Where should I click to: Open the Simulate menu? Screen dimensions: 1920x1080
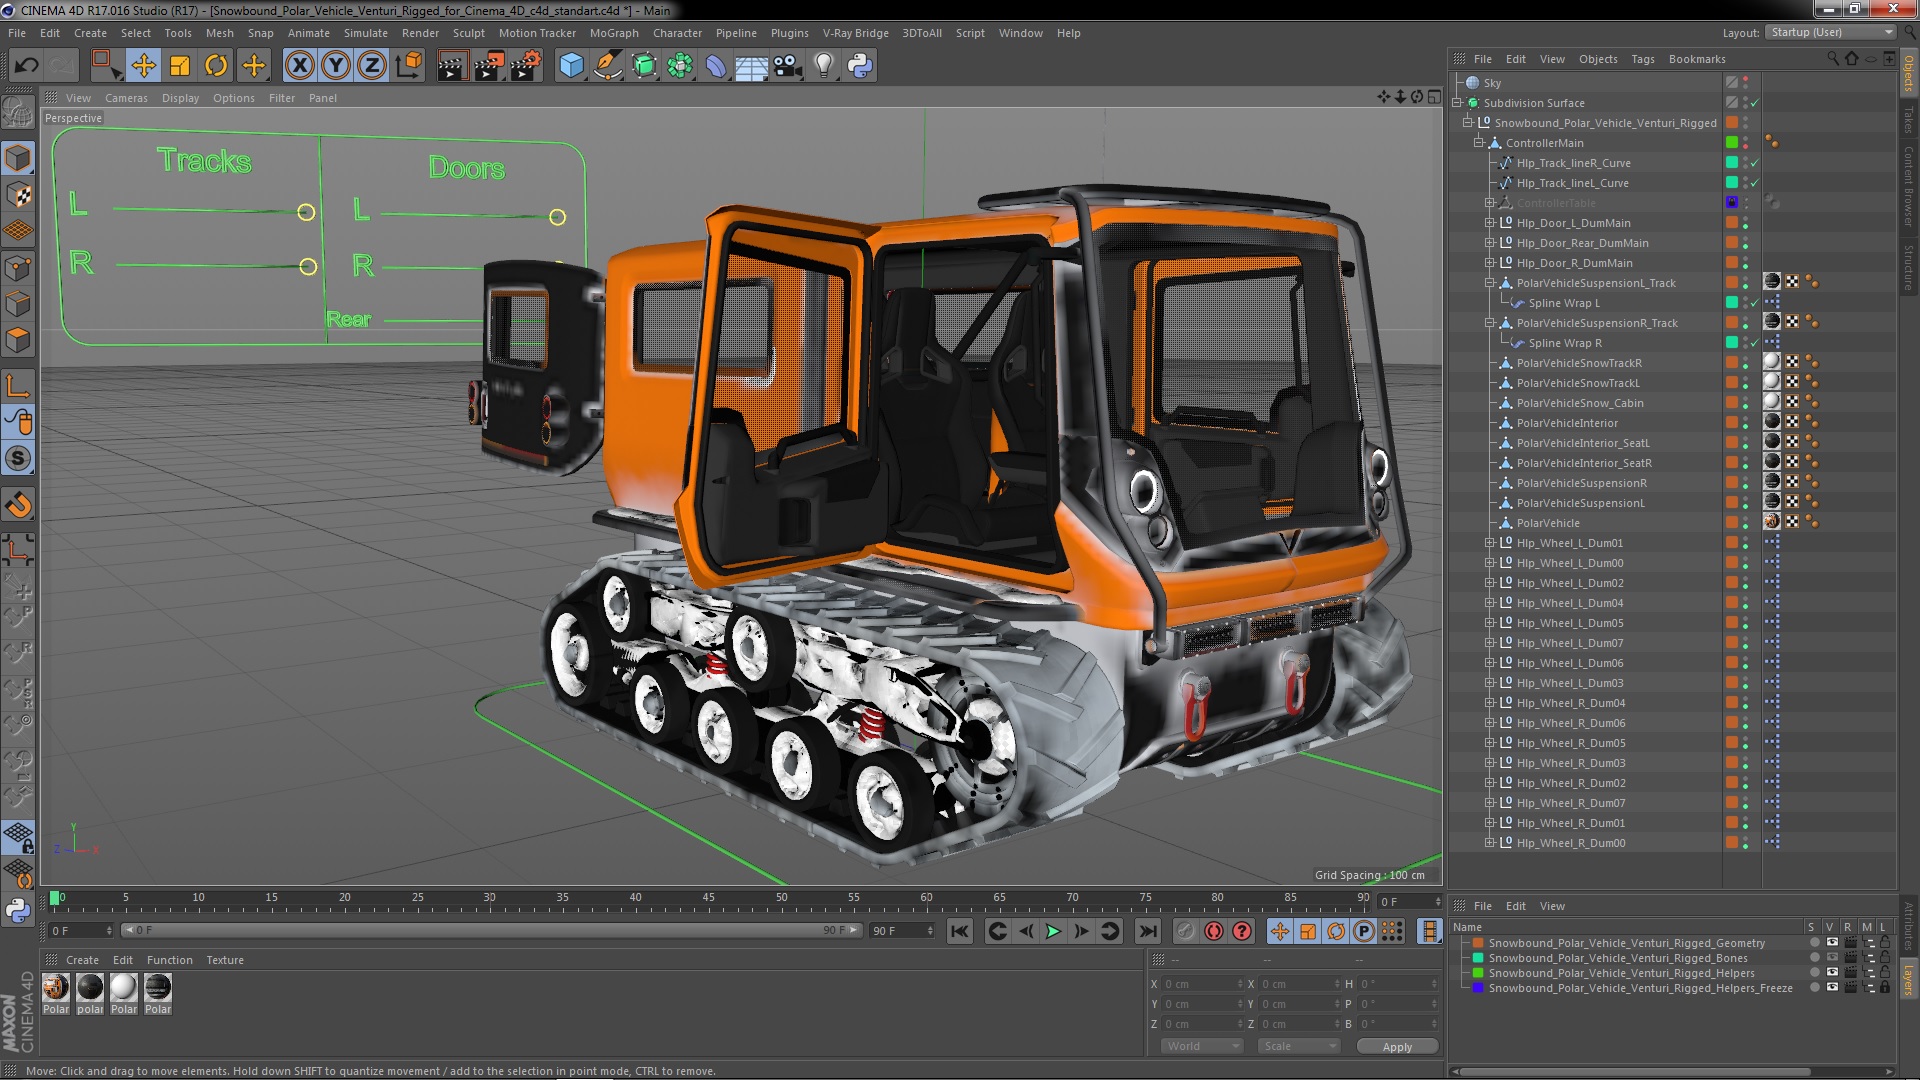coord(365,33)
